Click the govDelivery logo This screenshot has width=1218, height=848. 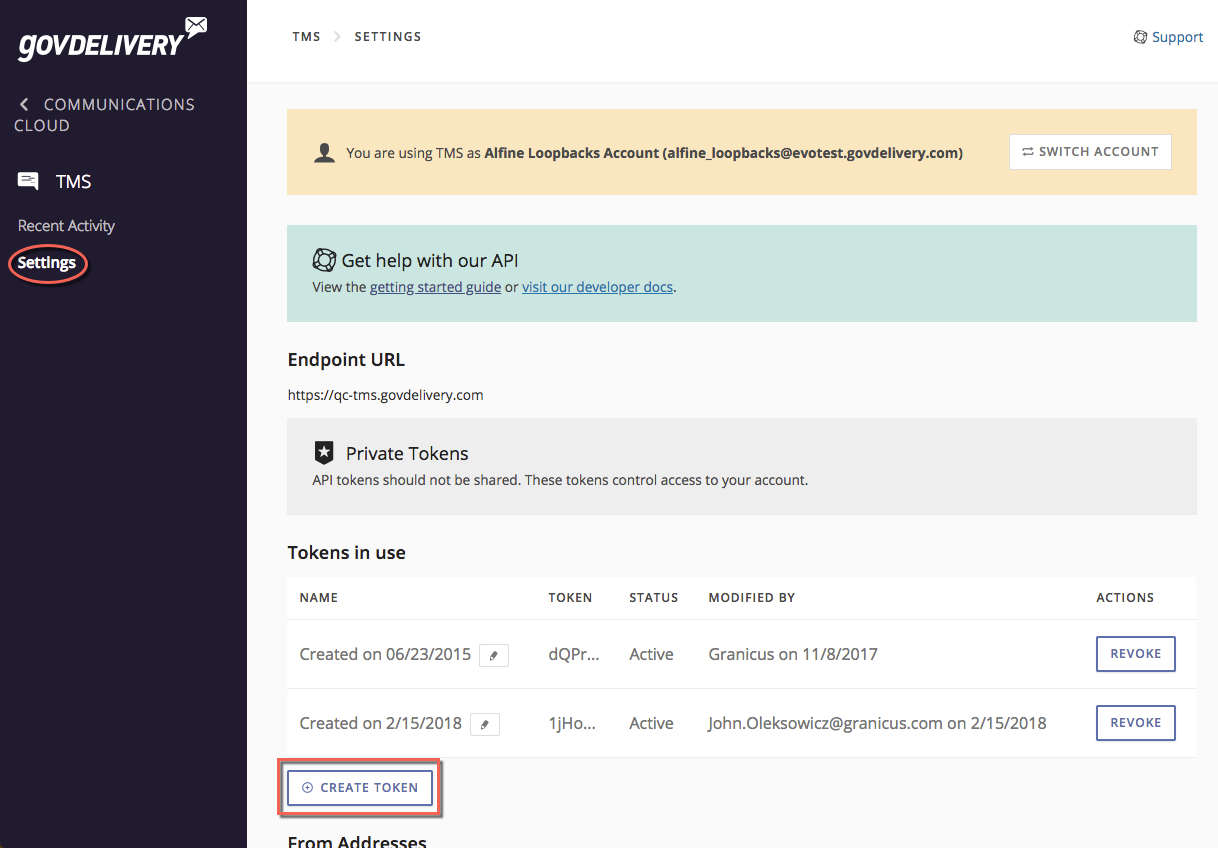[113, 39]
